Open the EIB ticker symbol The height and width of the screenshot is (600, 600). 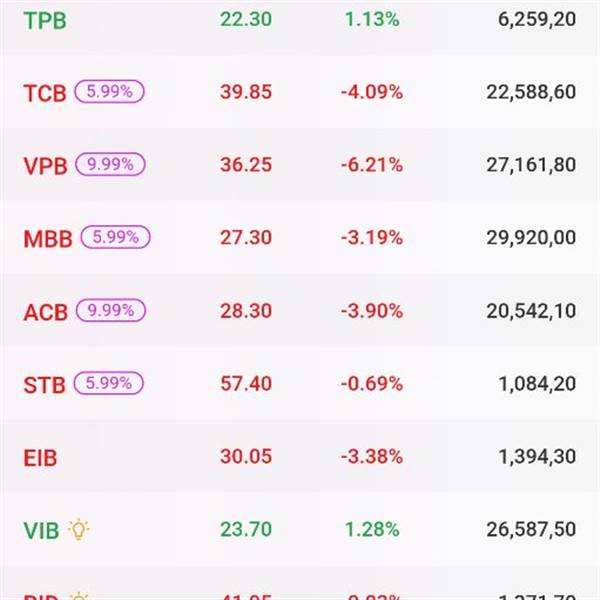pos(40,458)
